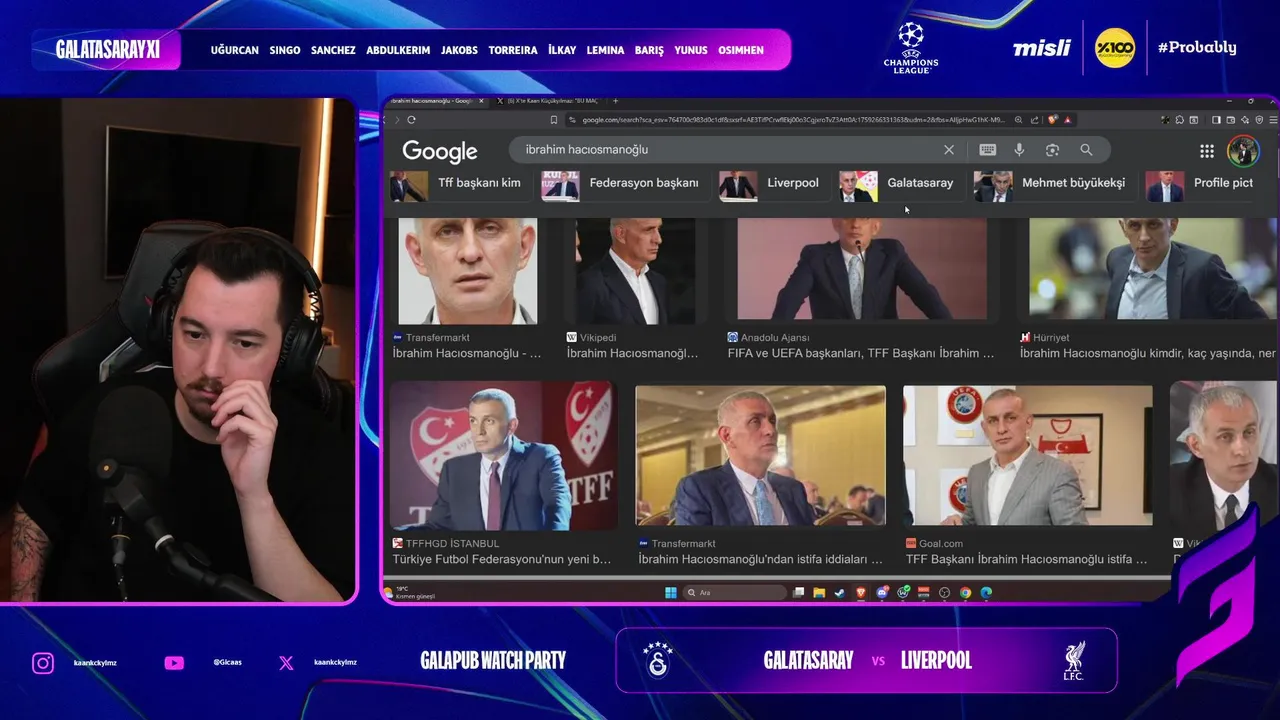
Task: Start Google voice search with microphone
Action: point(1019,150)
